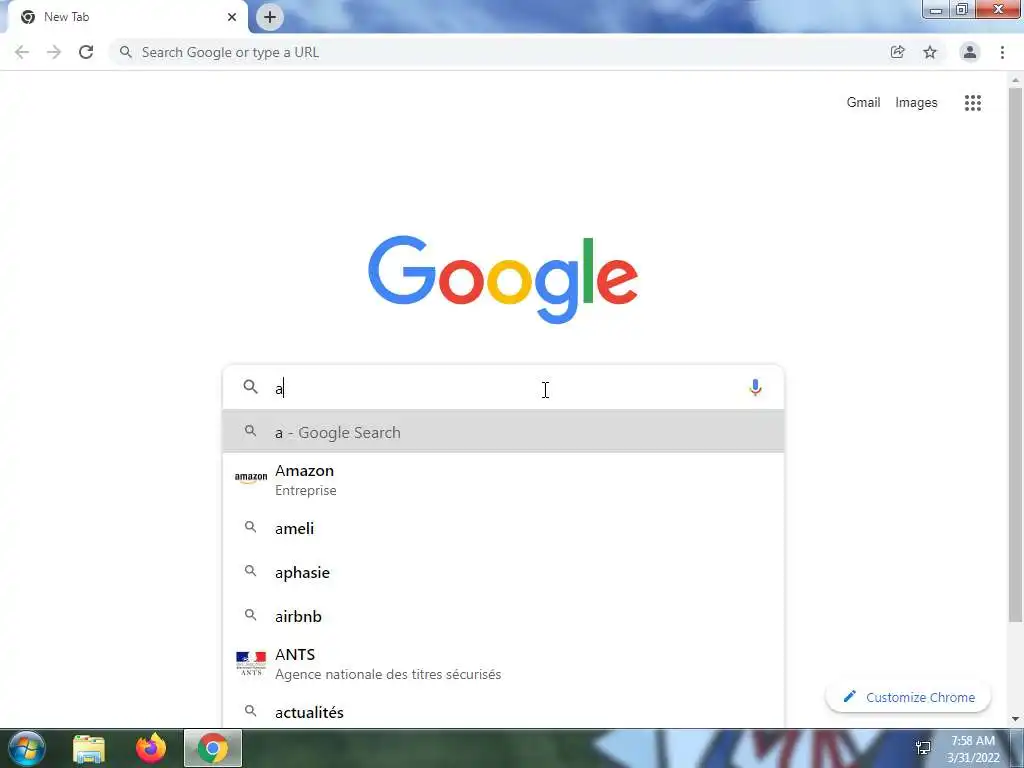Click the taskbar clock showing 7:58 AM
The height and width of the screenshot is (768, 1024).
coord(973,748)
